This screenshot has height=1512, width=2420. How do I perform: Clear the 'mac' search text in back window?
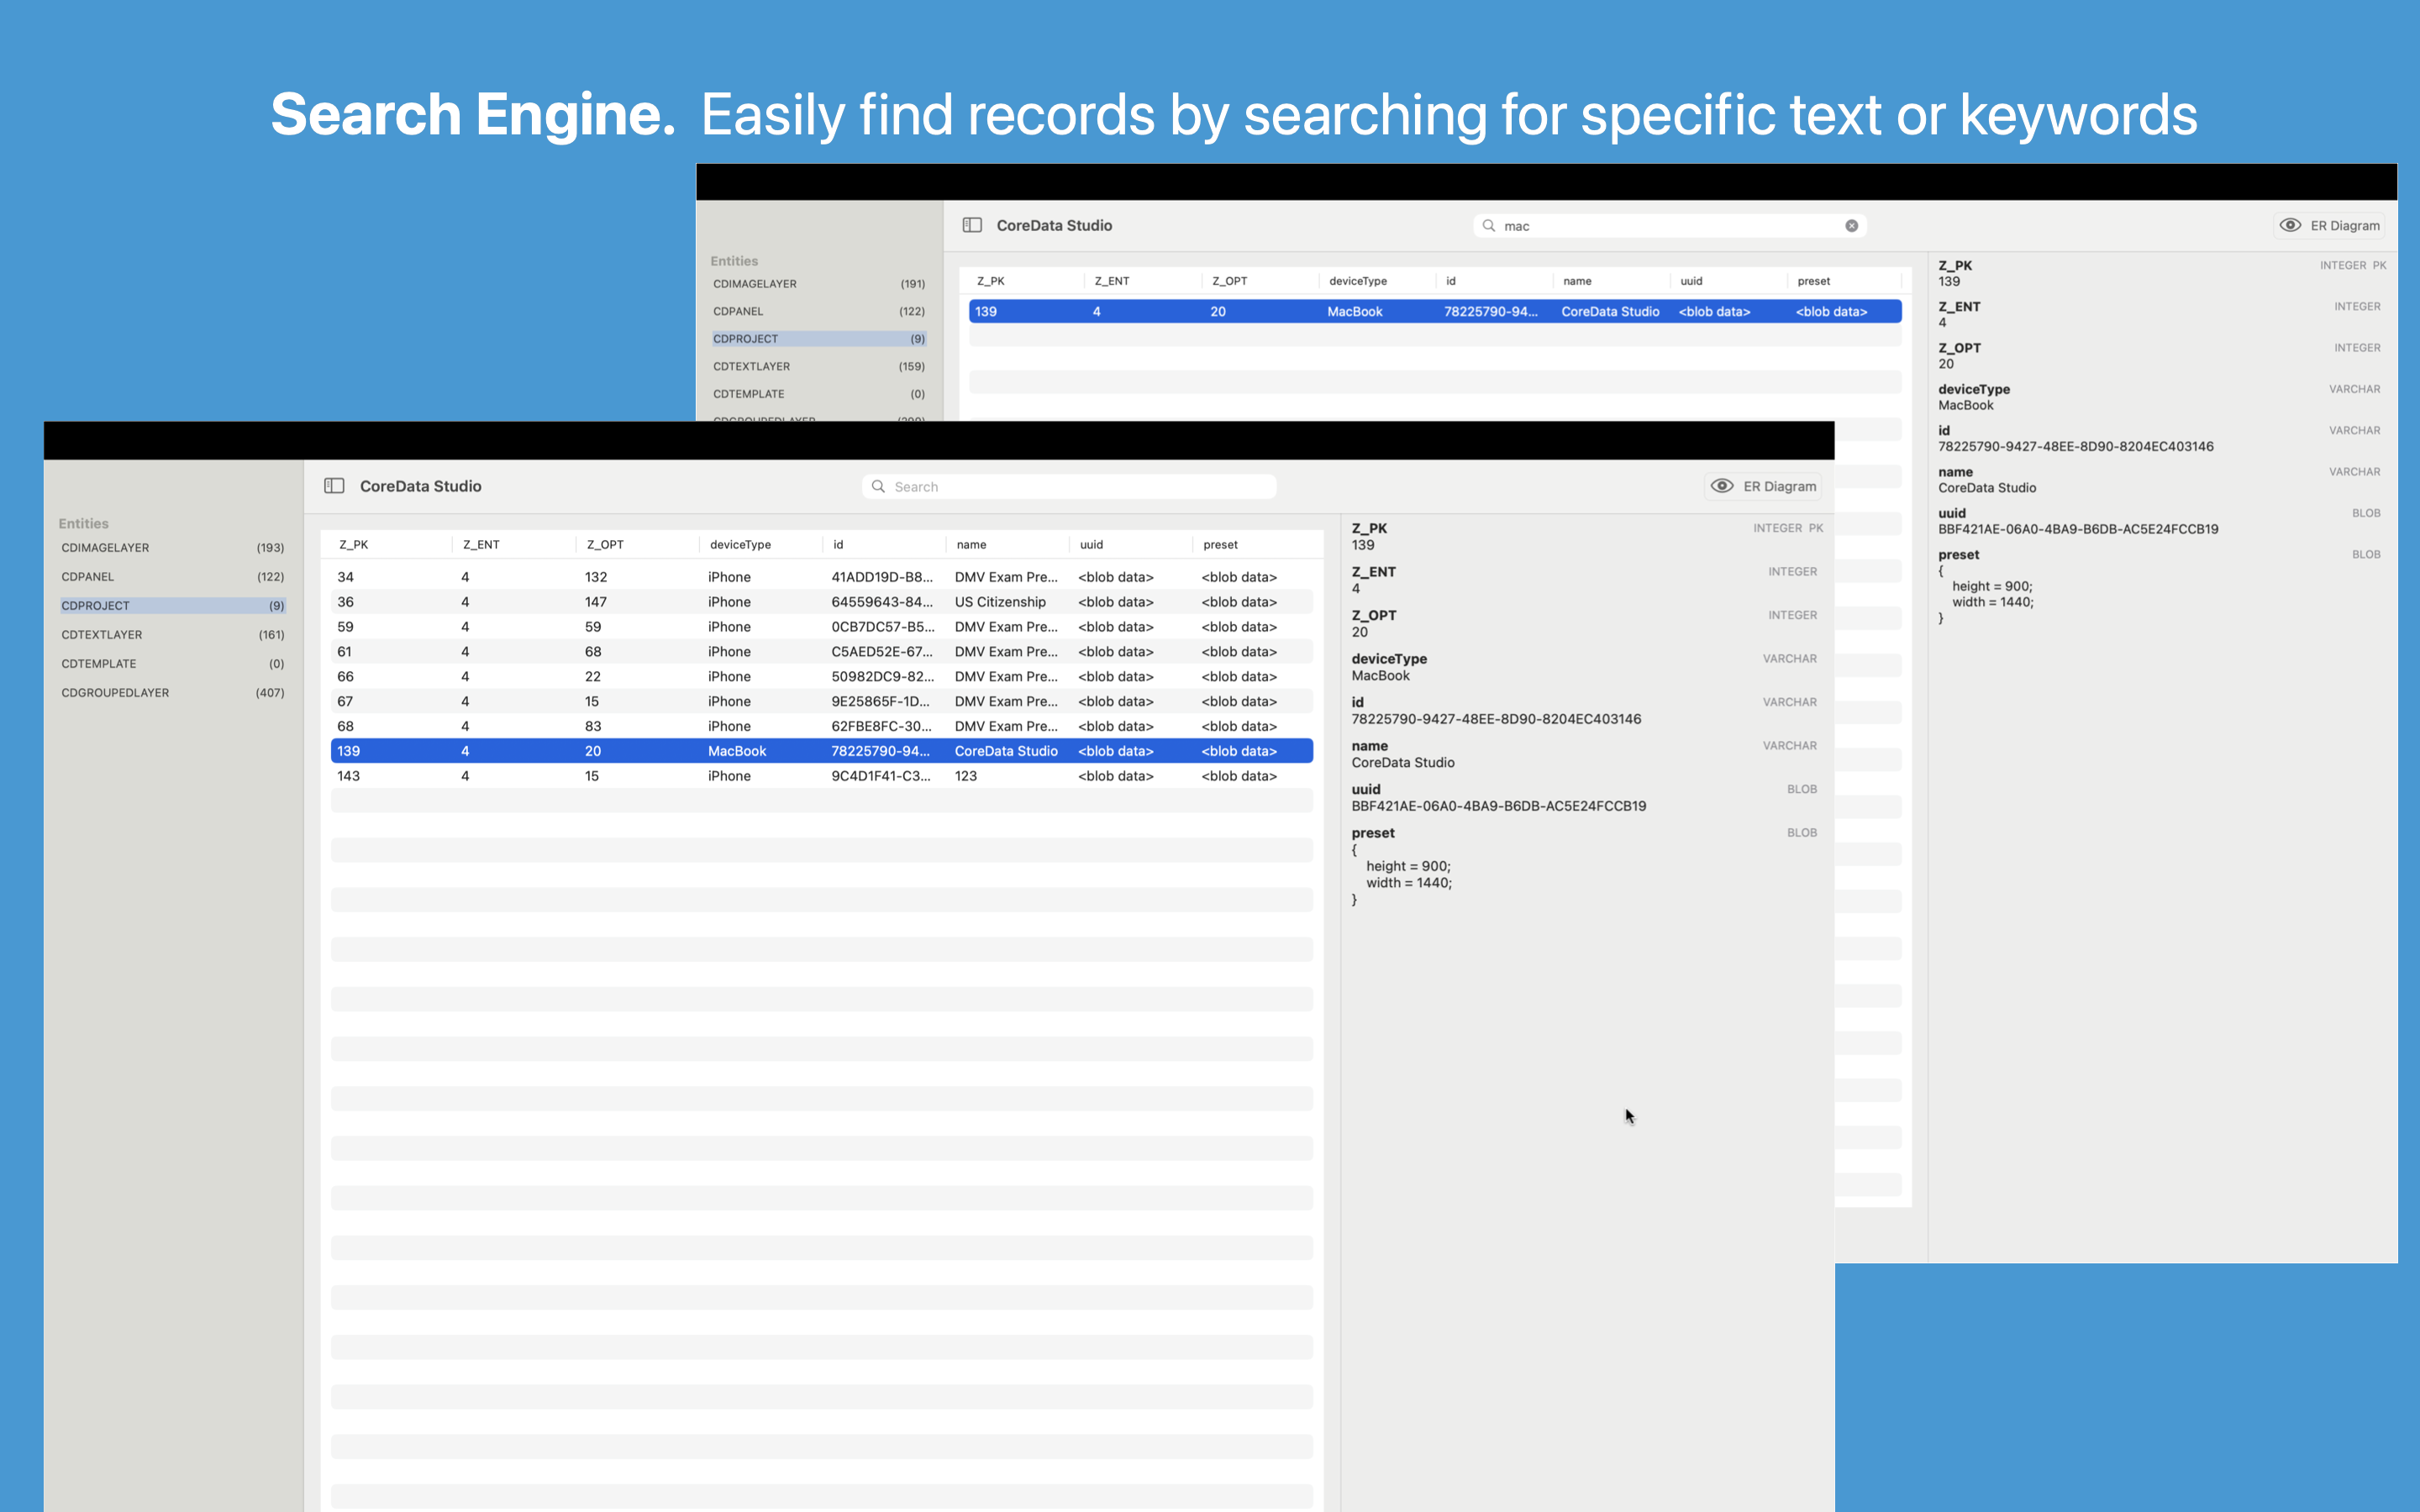1852,226
